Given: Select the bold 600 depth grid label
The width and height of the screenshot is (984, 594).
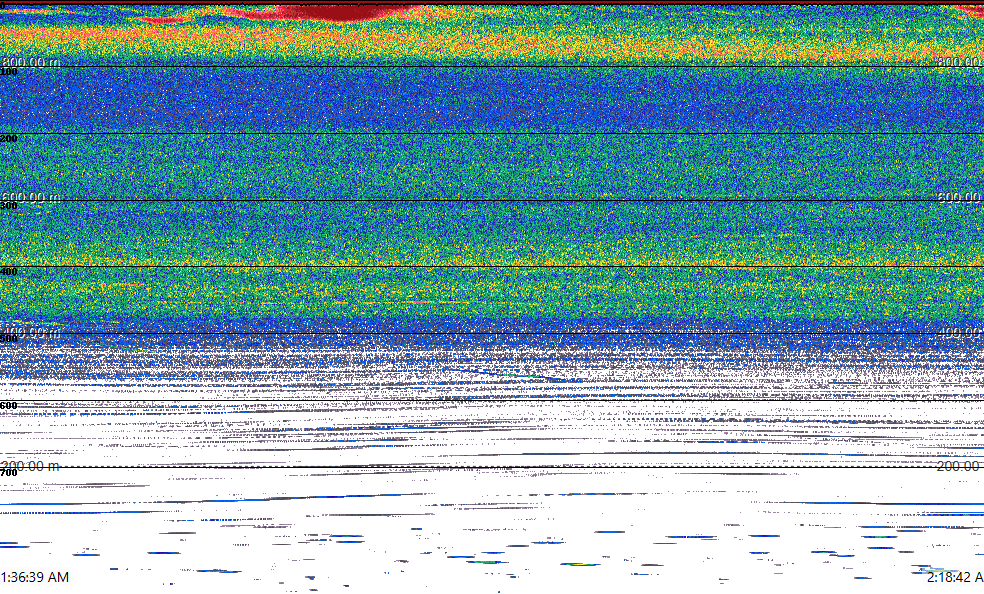Looking at the screenshot, I should (x=9, y=405).
